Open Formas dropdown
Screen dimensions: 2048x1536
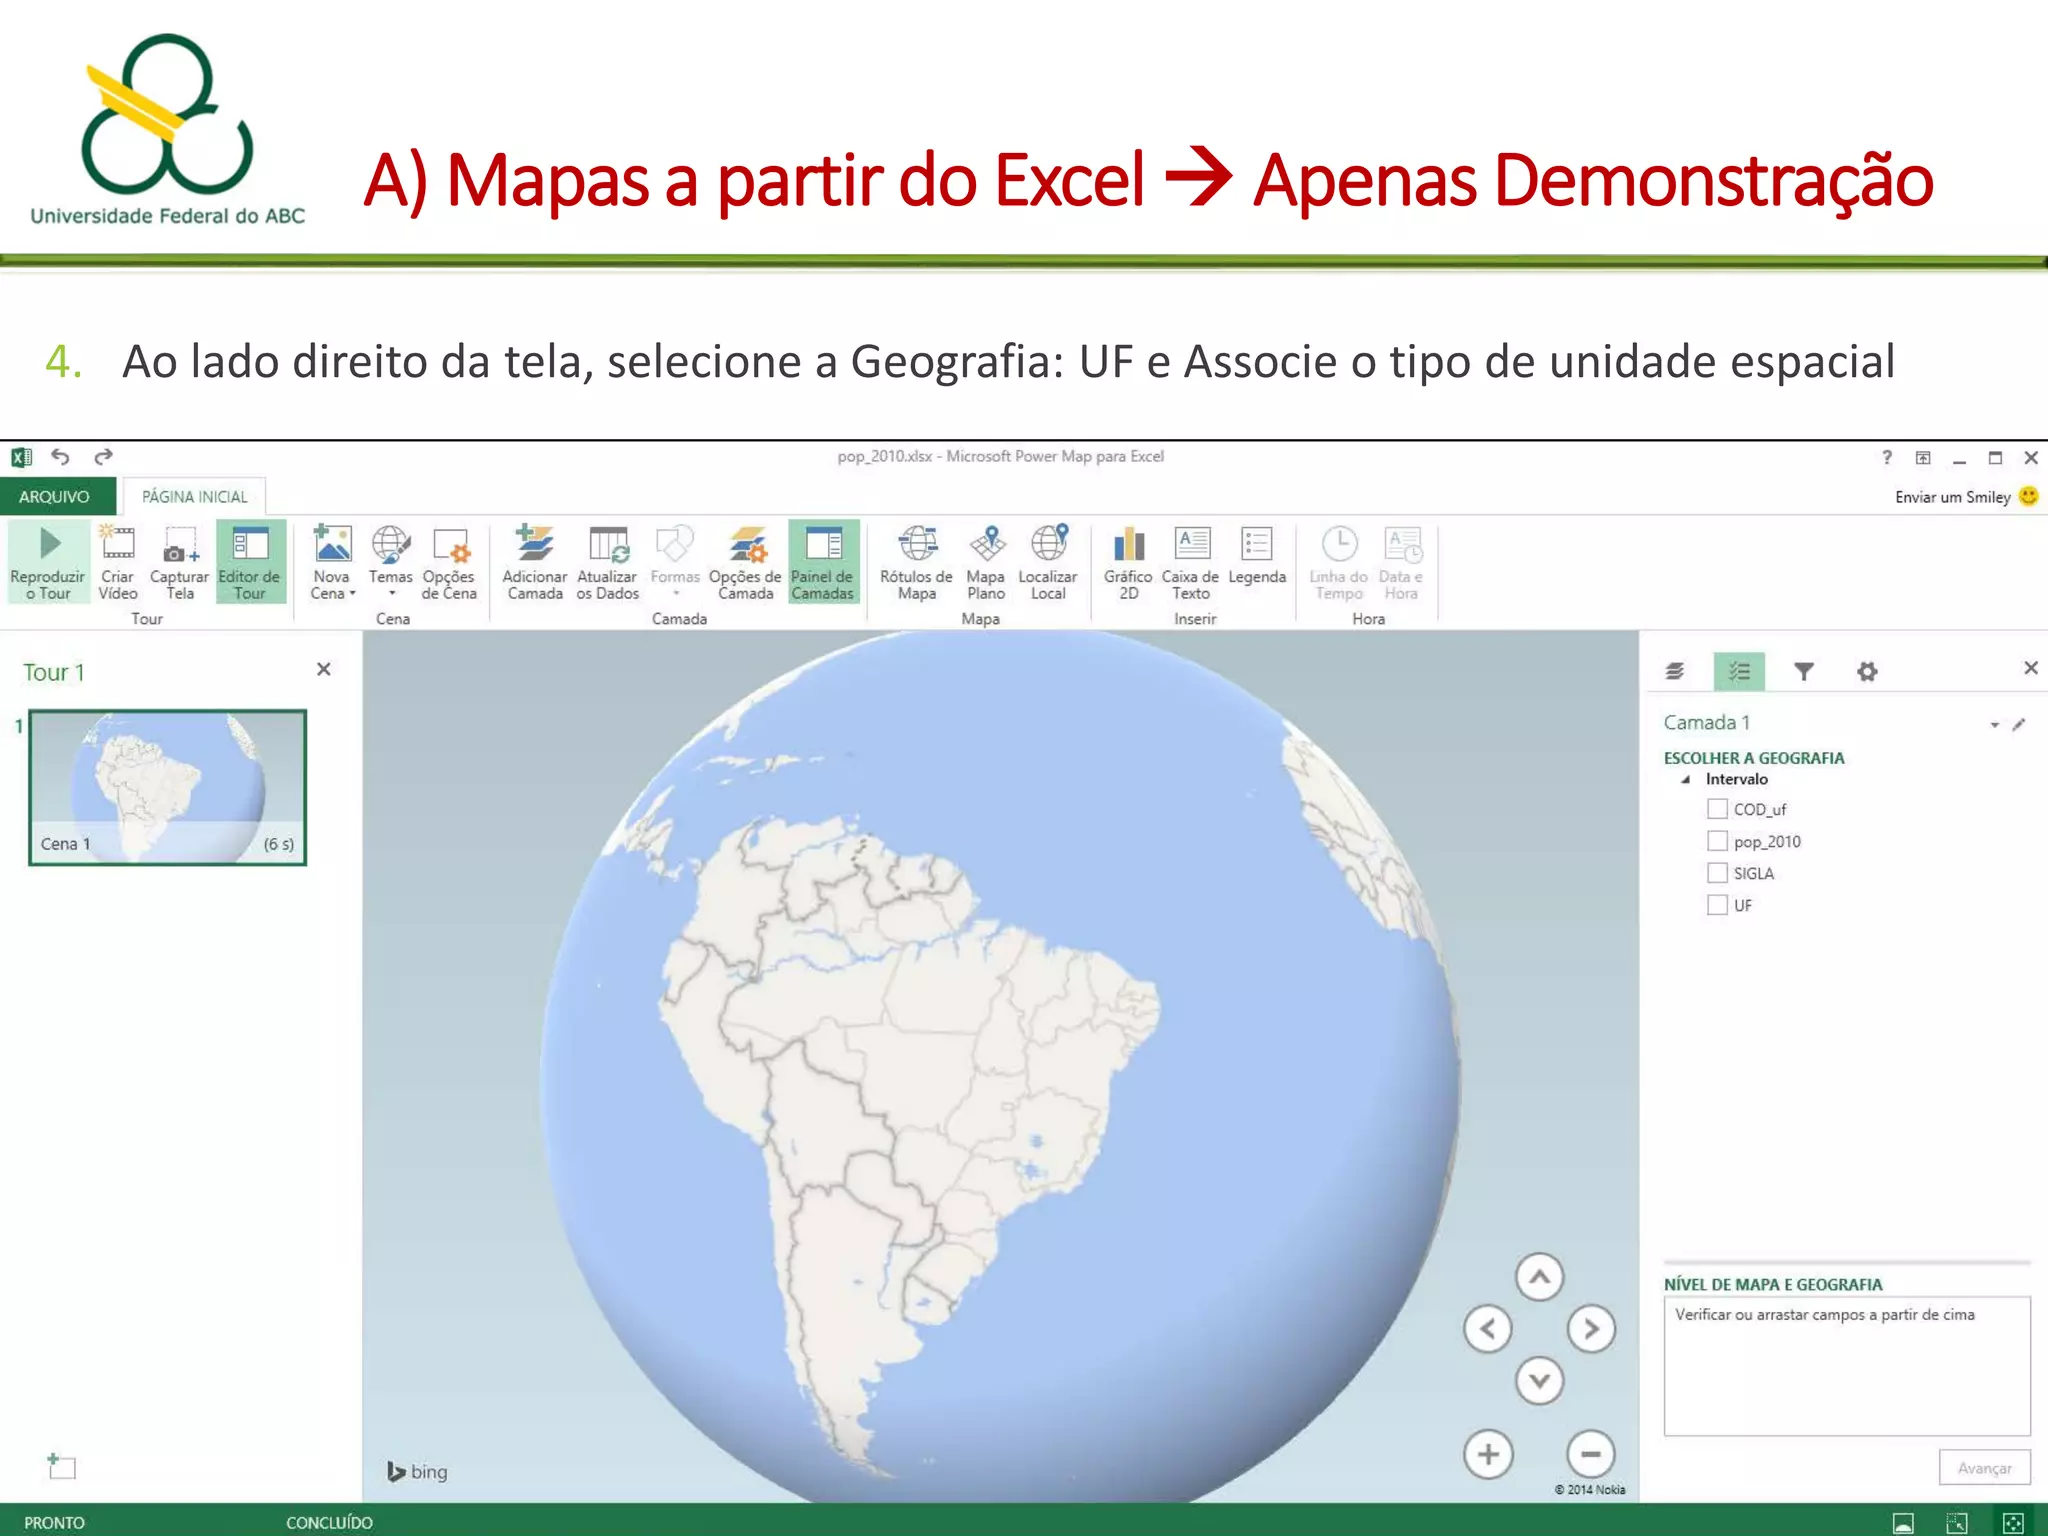[675, 562]
